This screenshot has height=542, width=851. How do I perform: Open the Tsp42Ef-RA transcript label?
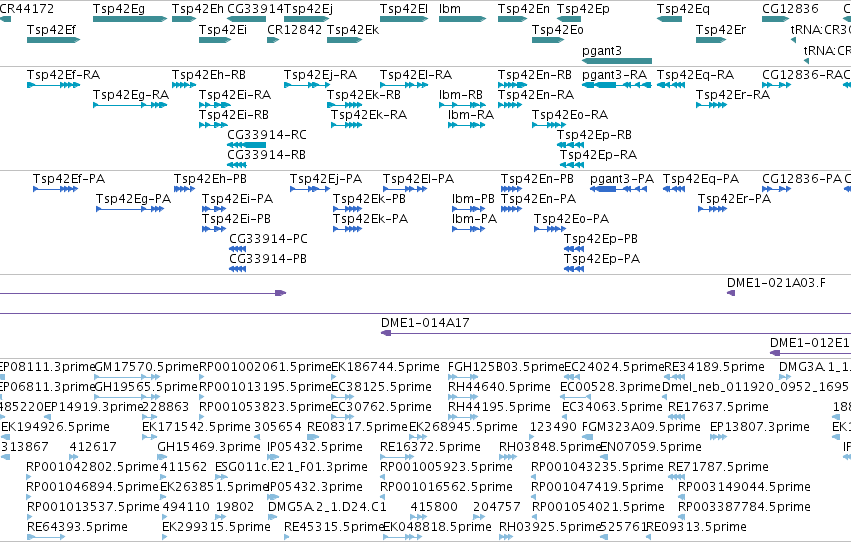click(x=63, y=74)
